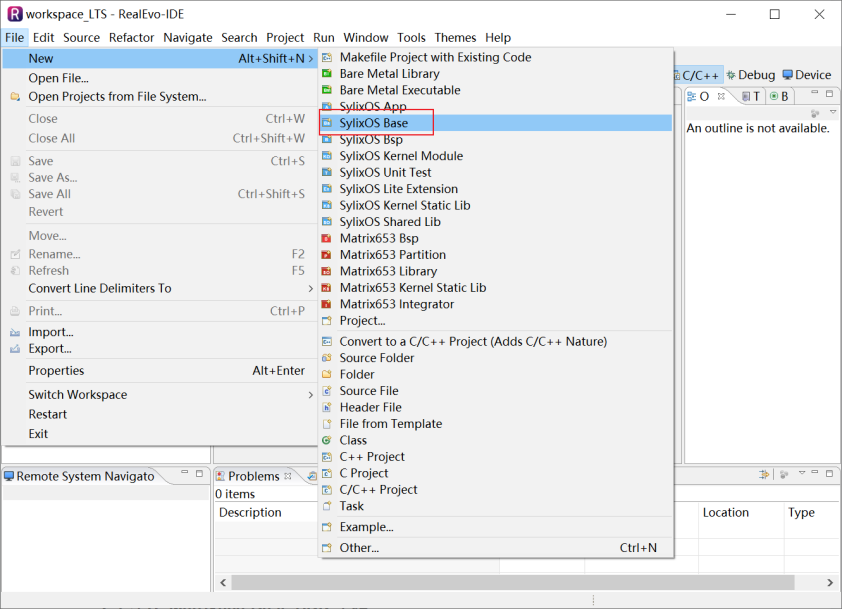This screenshot has height=609, width=842.
Task: Click the Header File icon
Action: (x=326, y=408)
